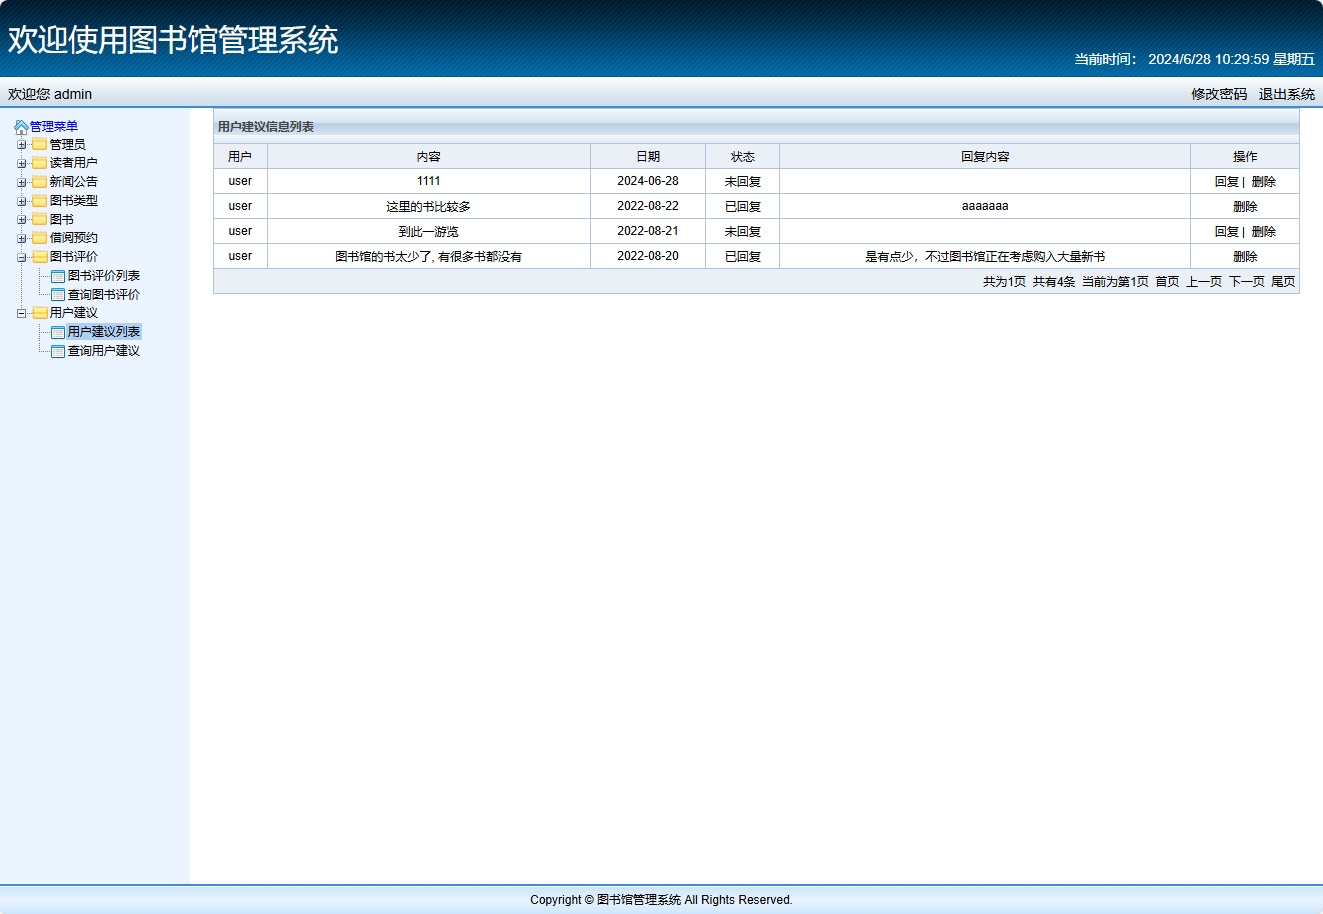Image resolution: width=1323 pixels, height=914 pixels.
Task: Open the 修改密码 link
Action: [1219, 94]
